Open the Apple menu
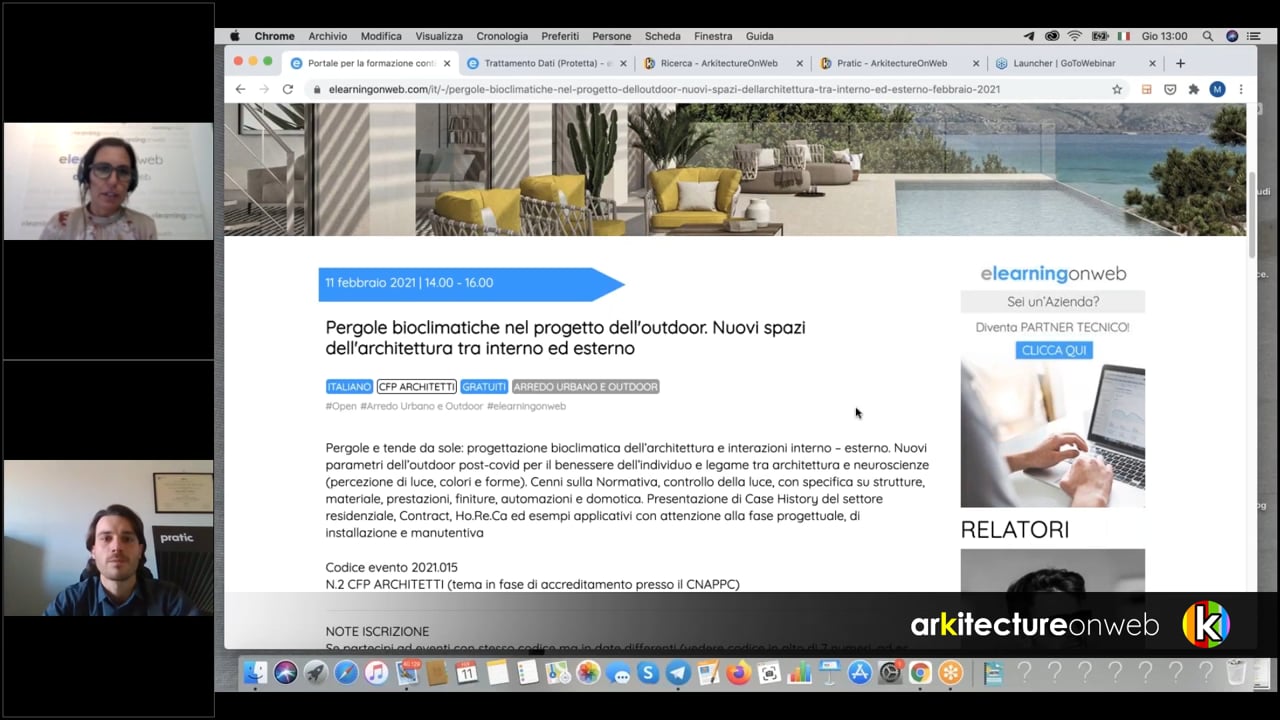The height and width of the screenshot is (720, 1280). click(x=235, y=36)
